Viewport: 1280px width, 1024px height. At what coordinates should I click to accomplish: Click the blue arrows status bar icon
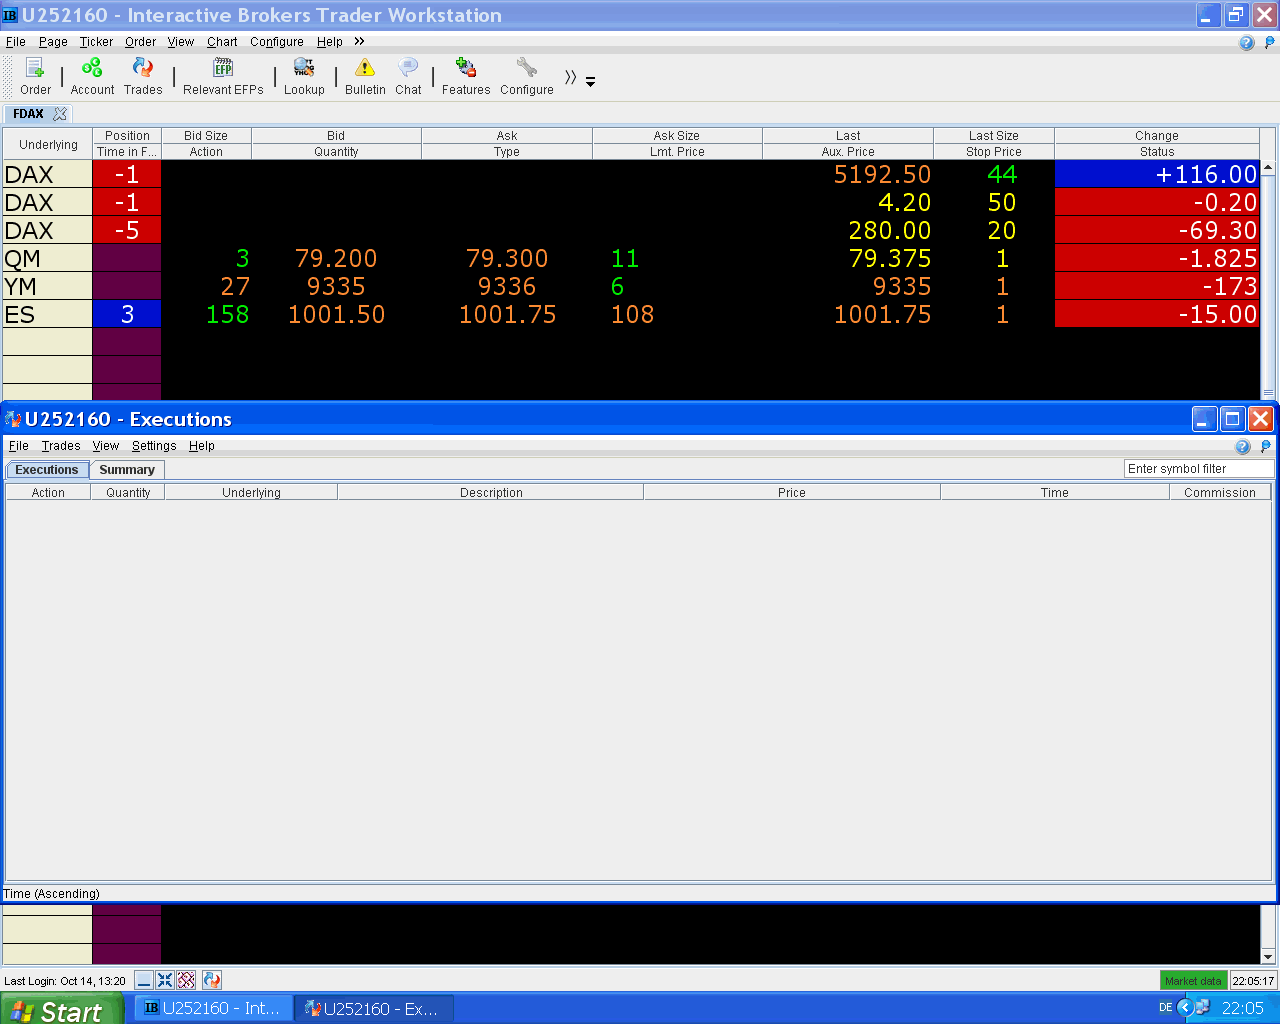coord(165,980)
